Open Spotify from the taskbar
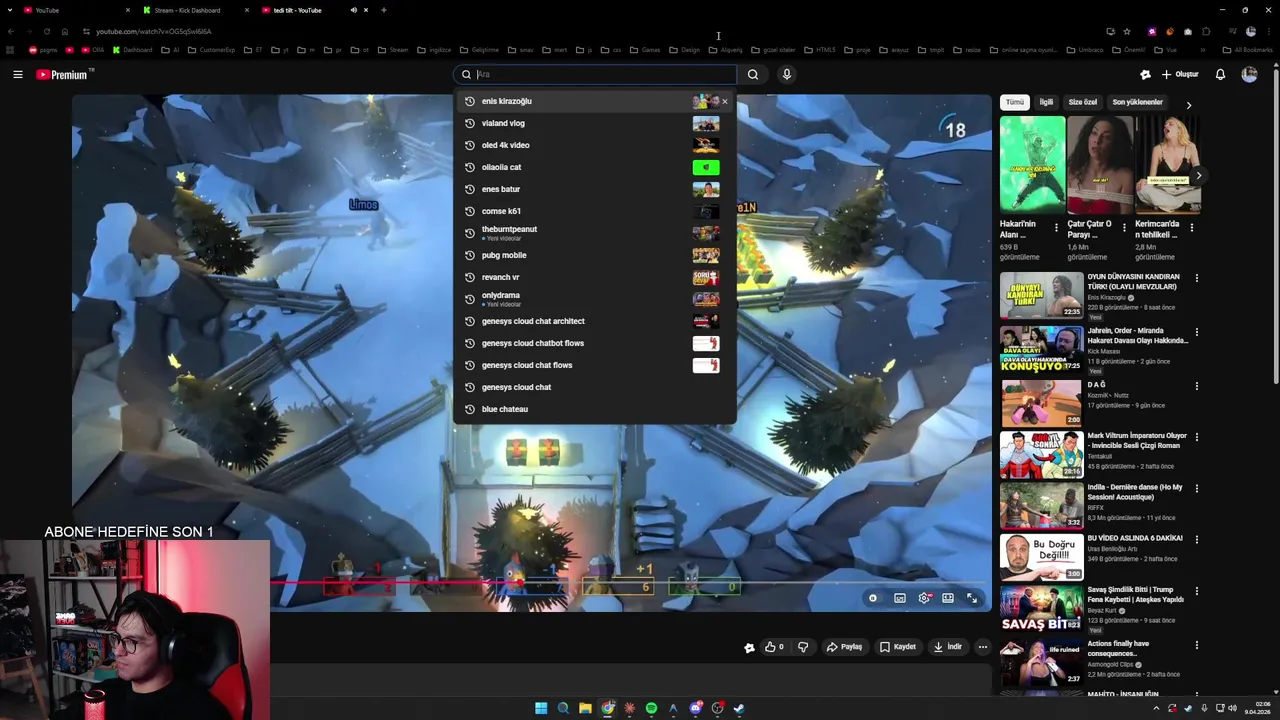This screenshot has height=720, width=1280. click(651, 708)
